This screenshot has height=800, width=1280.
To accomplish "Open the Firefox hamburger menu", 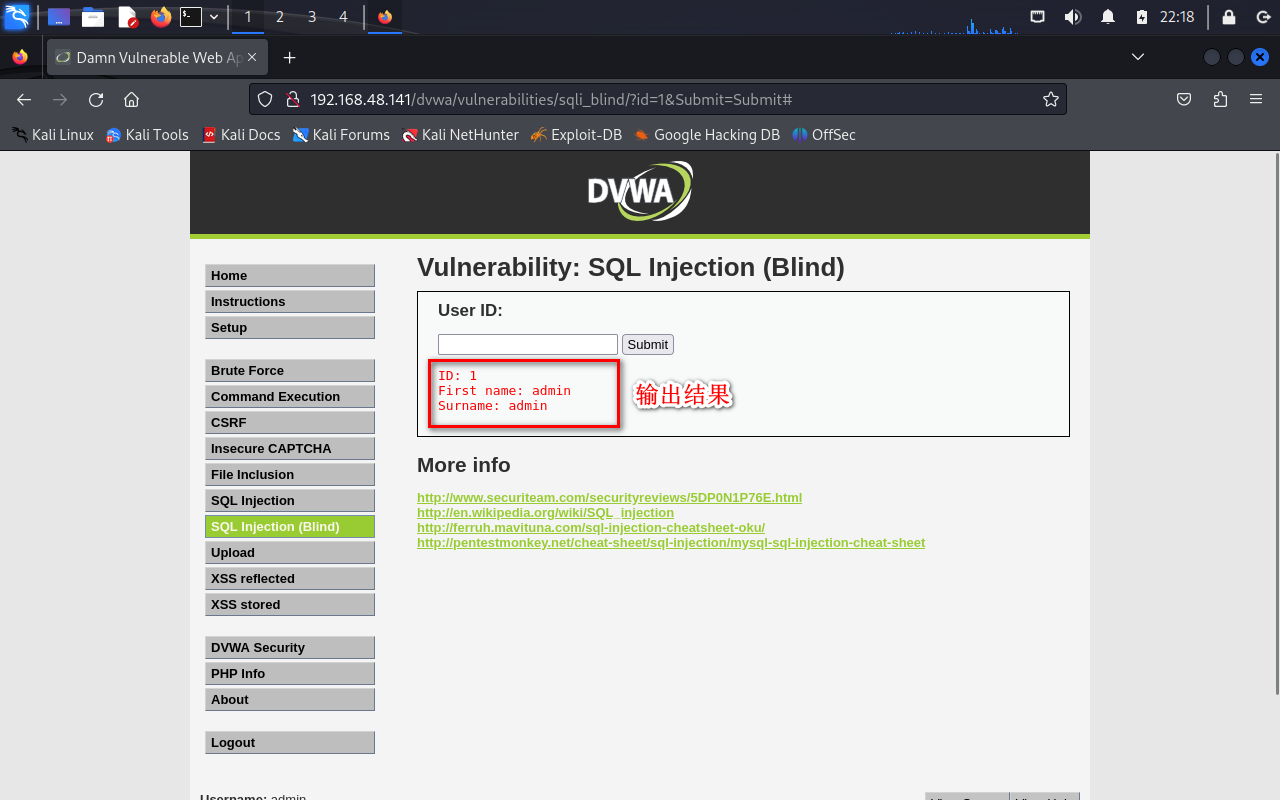I will 1256,99.
